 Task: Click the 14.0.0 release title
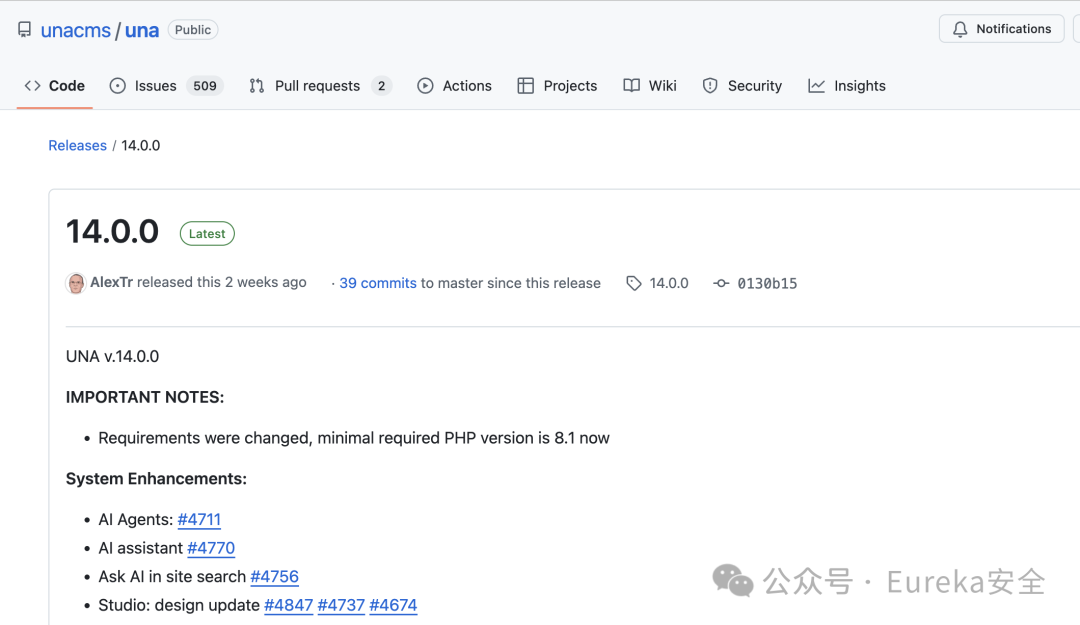112,232
